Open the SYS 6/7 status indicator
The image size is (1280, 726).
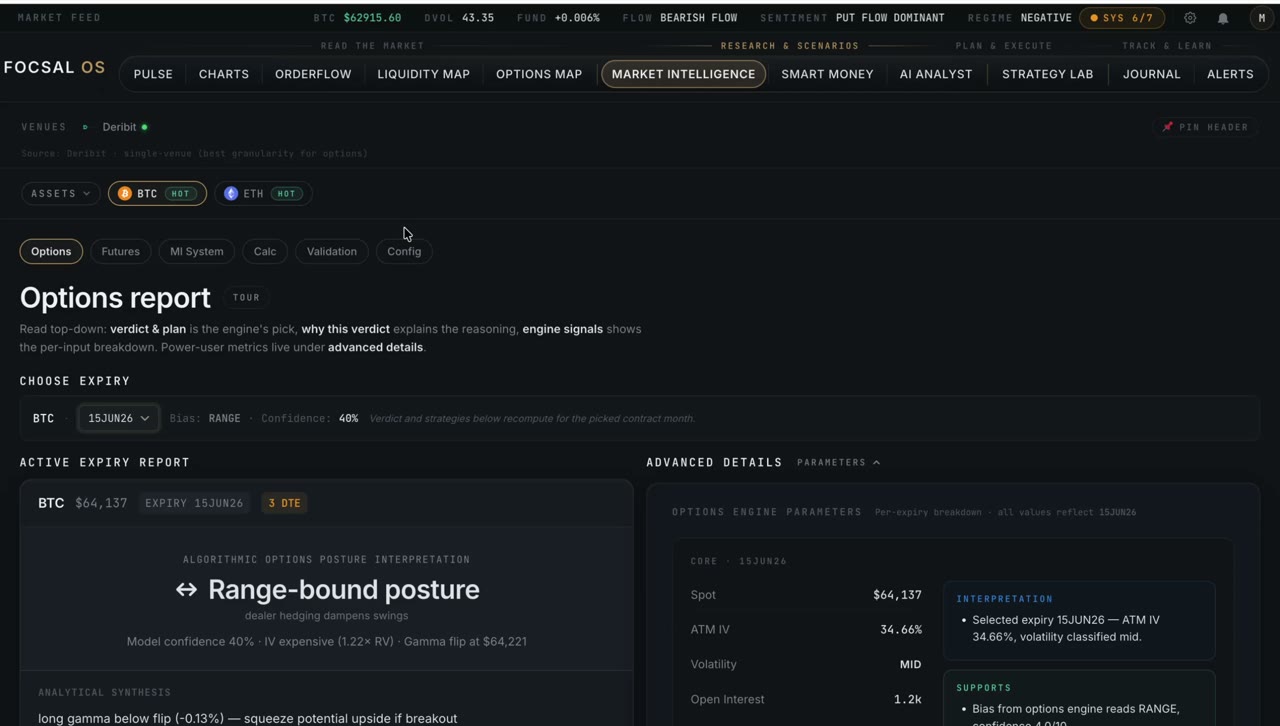1122,18
